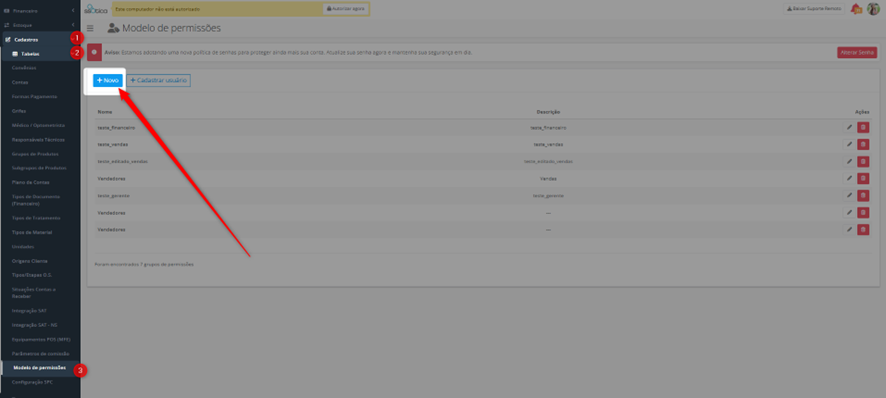Click Baixar Suporte Remoto button

[x=814, y=9]
